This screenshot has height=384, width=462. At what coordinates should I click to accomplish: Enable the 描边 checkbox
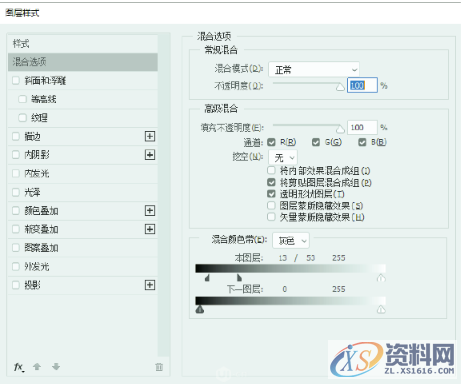16,136
